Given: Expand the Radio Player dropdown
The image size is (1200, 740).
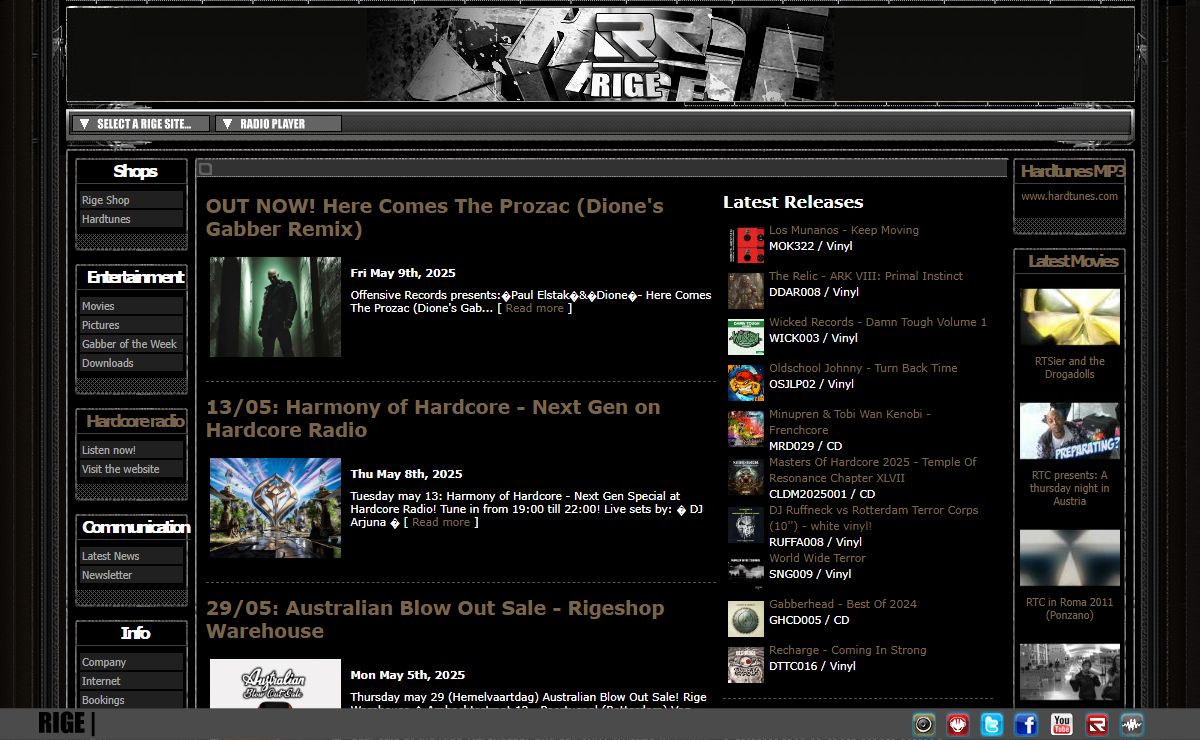Looking at the screenshot, I should pos(278,124).
